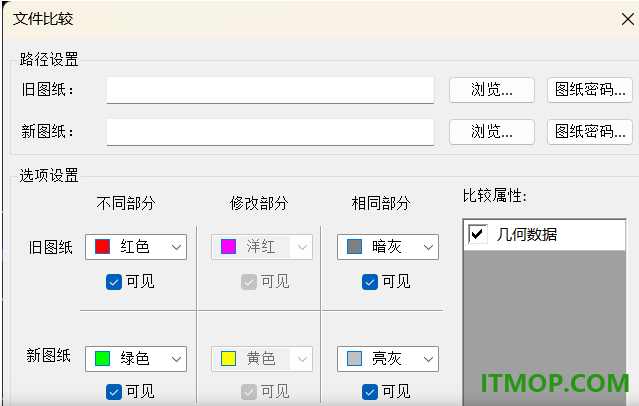Toggle 可见 under the 亮灰 dropdown
Viewport: 639px width, 406px height.
point(370,392)
